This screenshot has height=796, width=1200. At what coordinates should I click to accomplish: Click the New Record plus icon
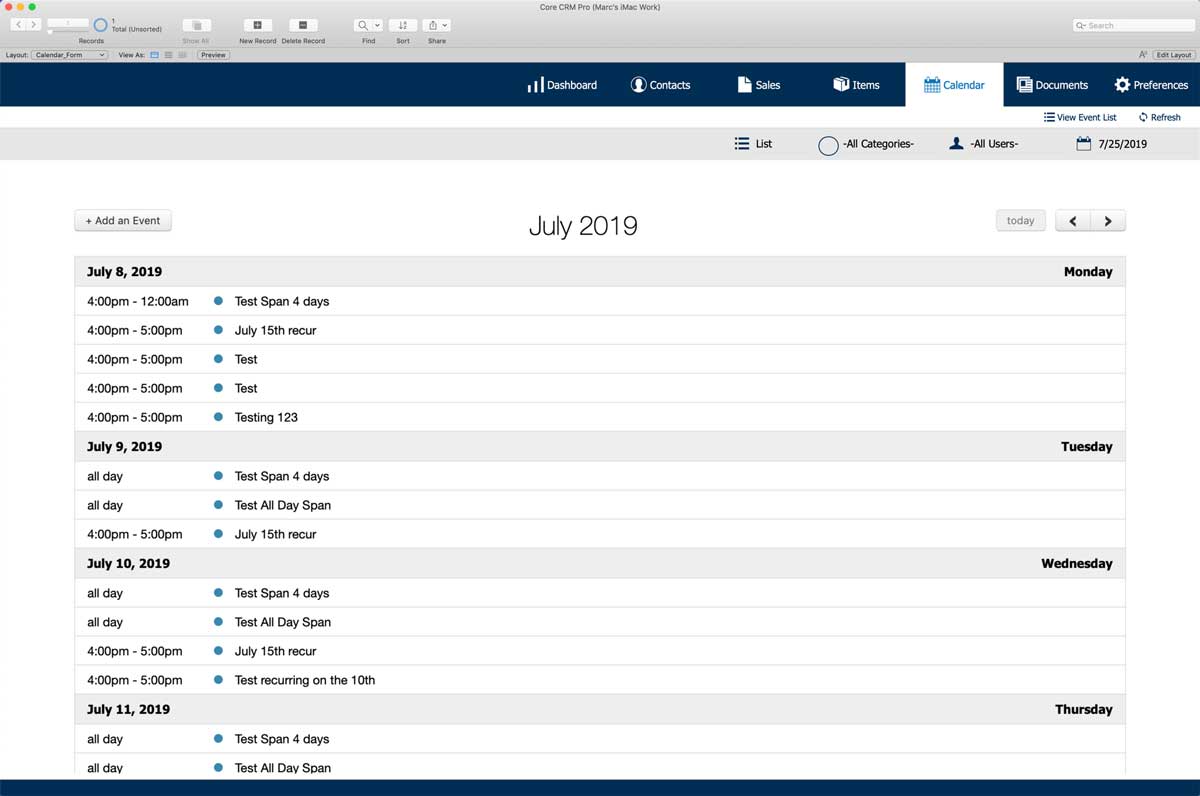[x=257, y=25]
